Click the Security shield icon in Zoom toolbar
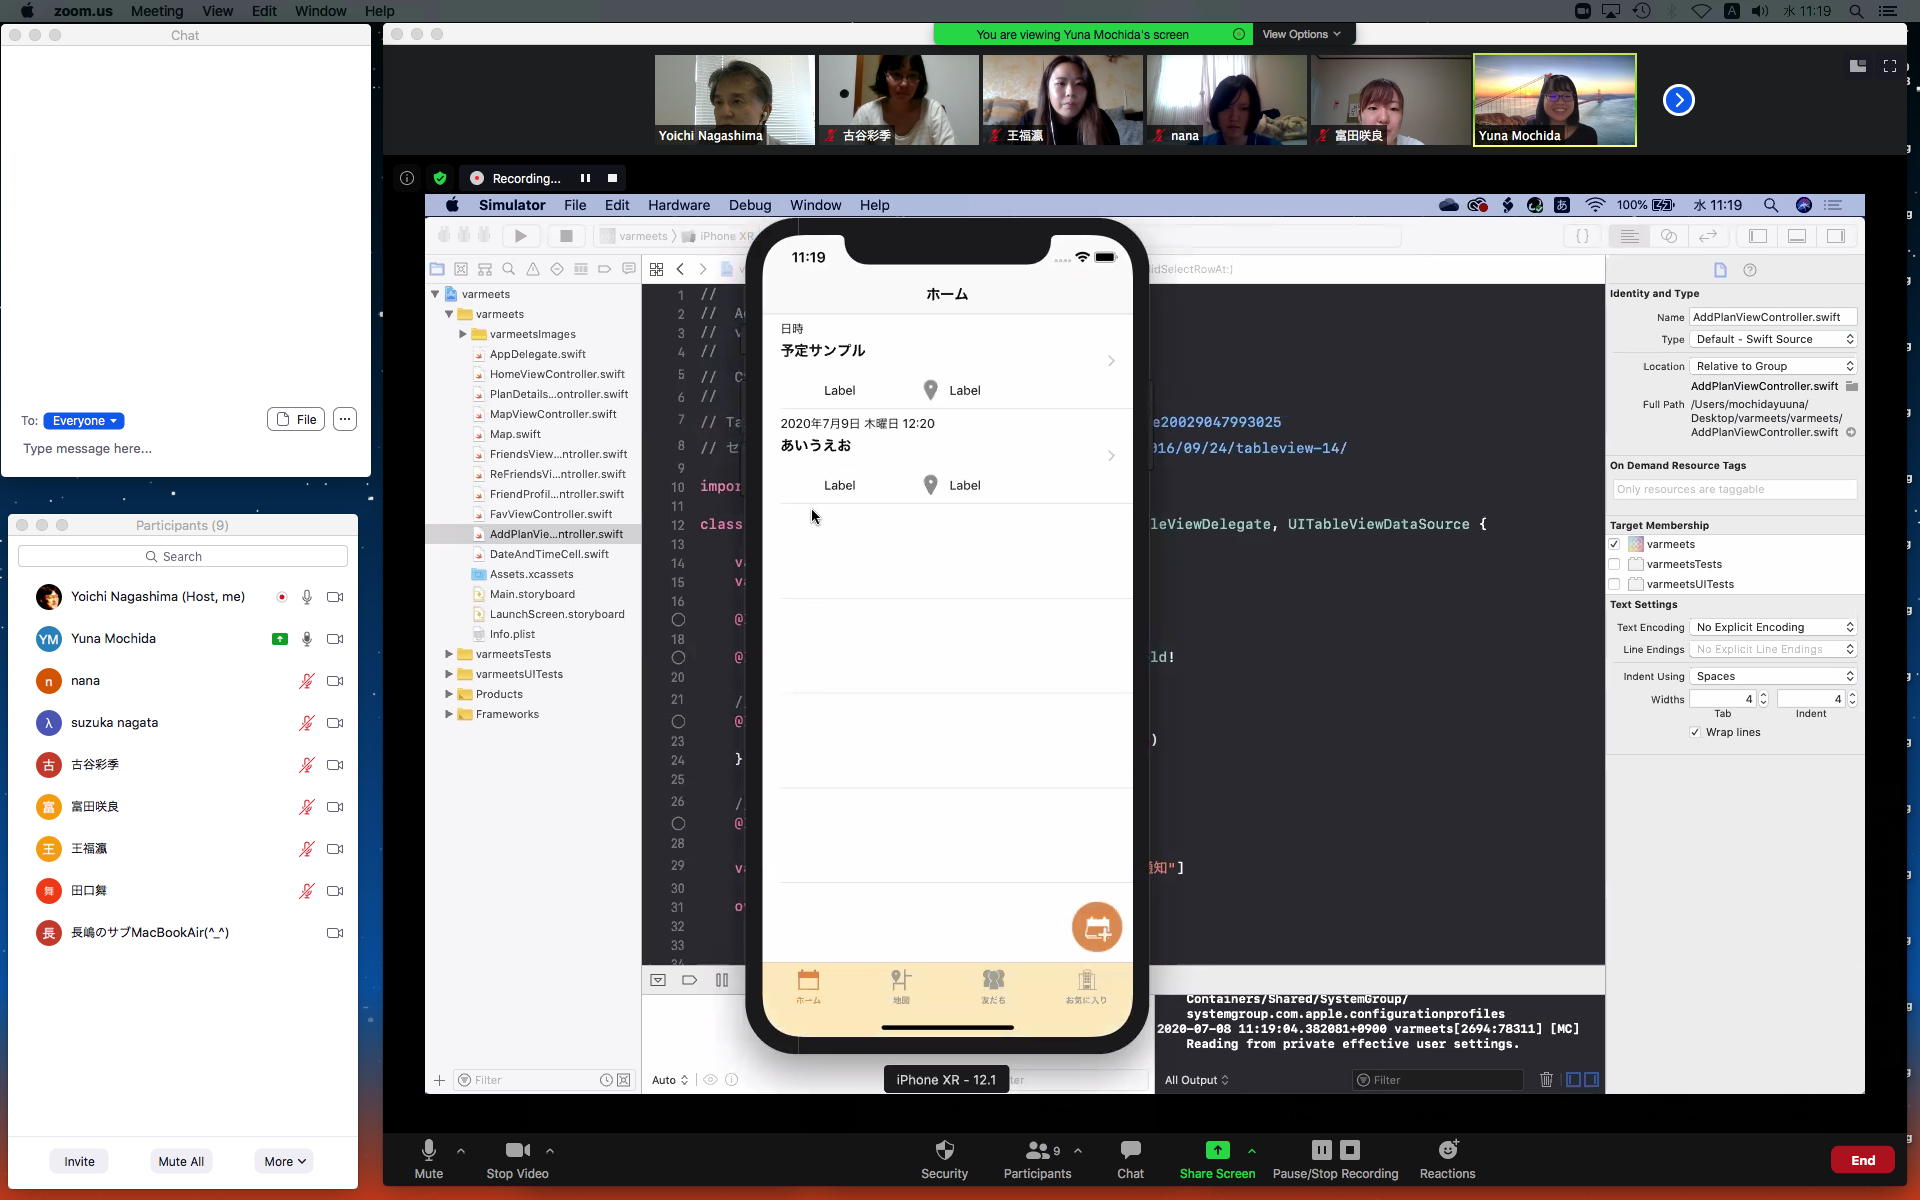 point(944,1150)
